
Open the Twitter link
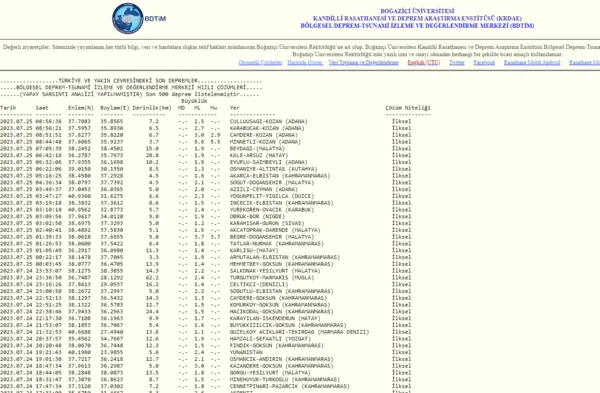coord(457,62)
